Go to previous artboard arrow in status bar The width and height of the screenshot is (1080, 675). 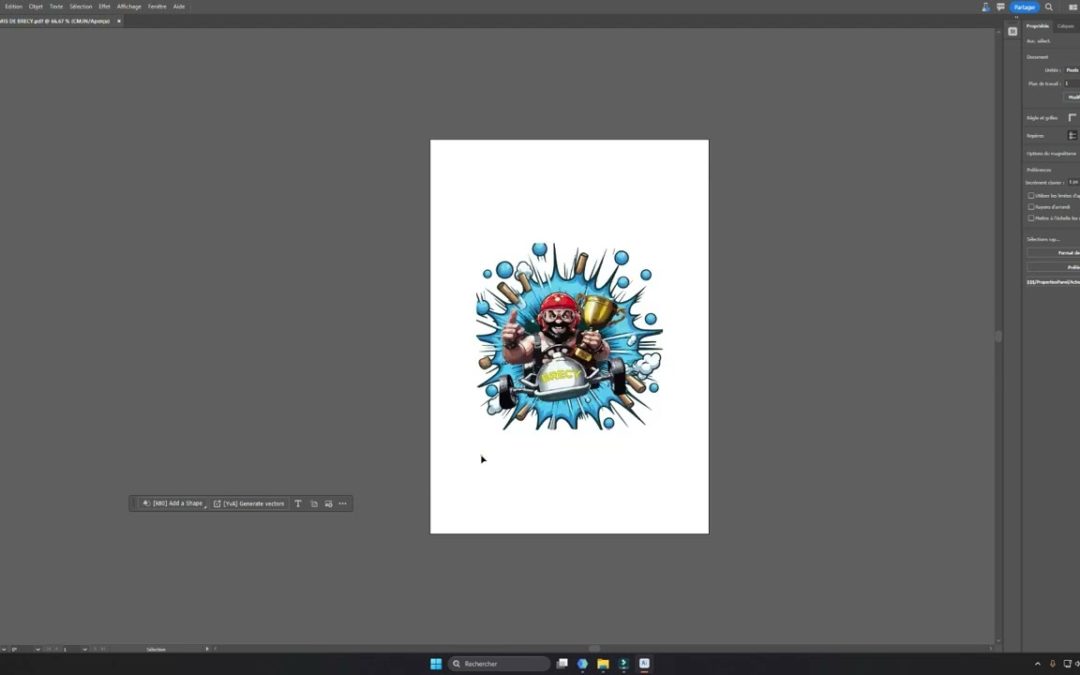click(56, 649)
